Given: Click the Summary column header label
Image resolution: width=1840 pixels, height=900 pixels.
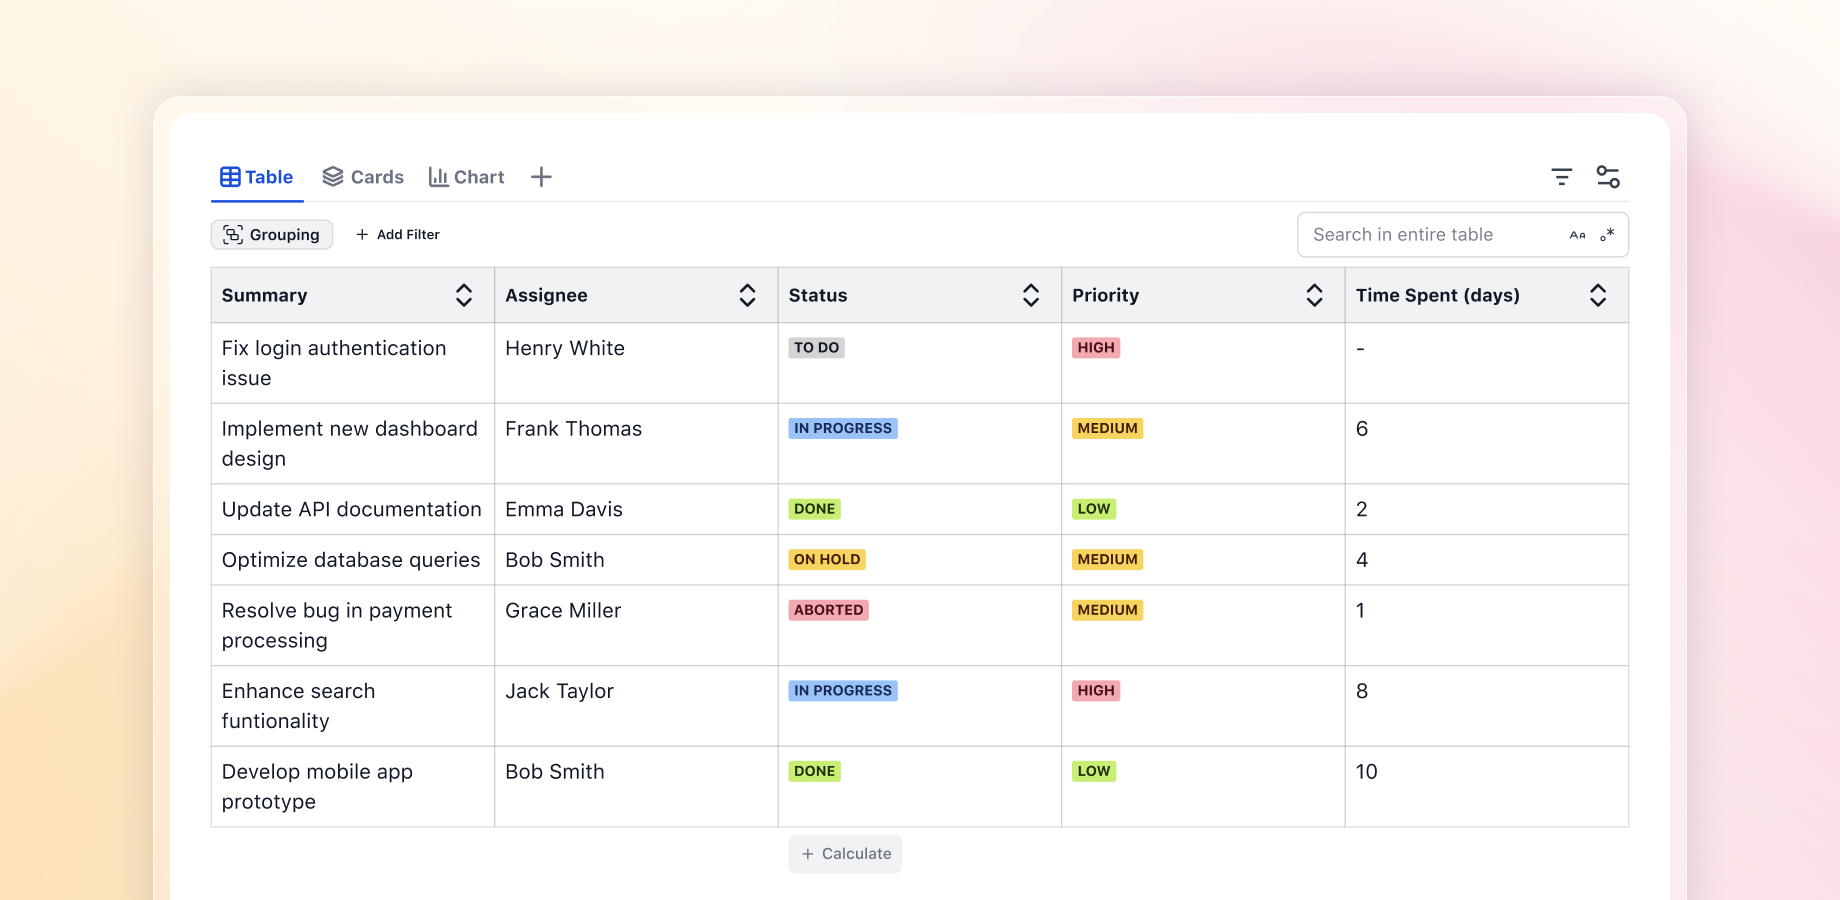Looking at the screenshot, I should 264,295.
